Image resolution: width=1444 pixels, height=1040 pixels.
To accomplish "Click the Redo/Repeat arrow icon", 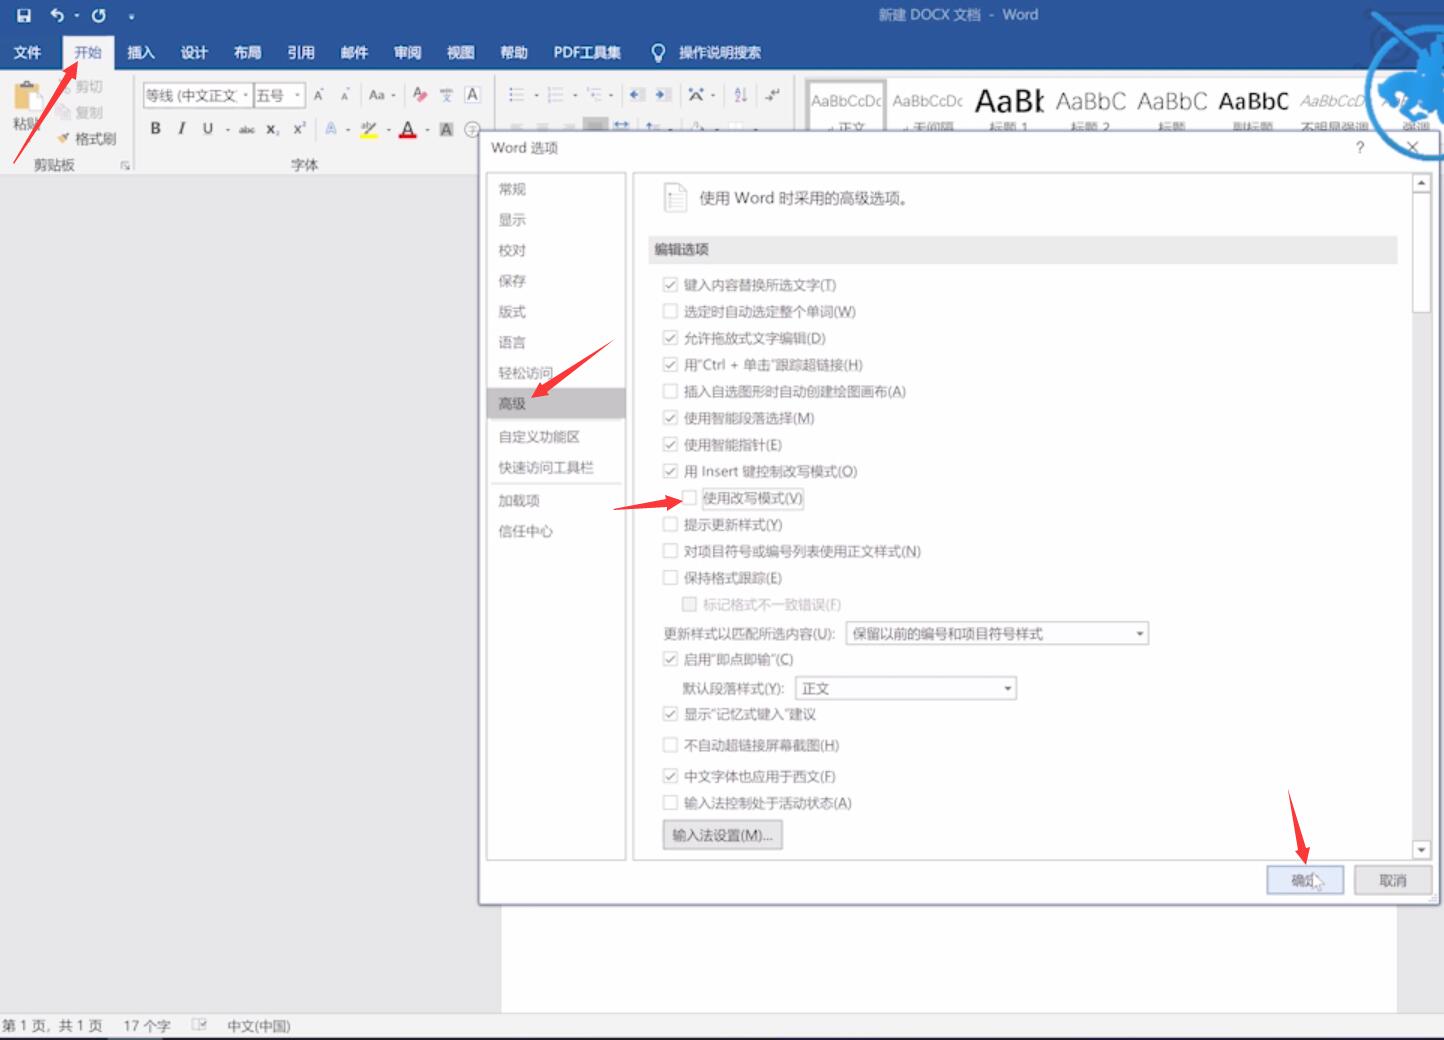I will click(98, 15).
